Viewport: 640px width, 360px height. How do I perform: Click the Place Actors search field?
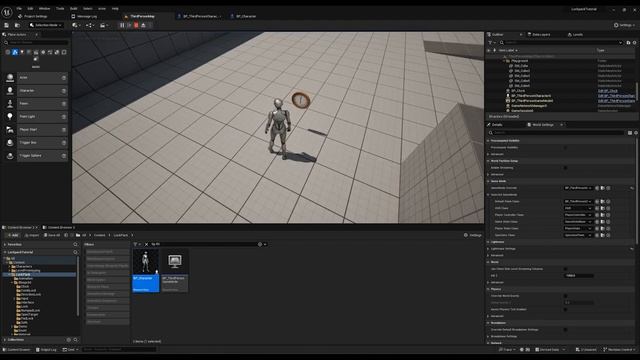pyautogui.click(x=37, y=42)
